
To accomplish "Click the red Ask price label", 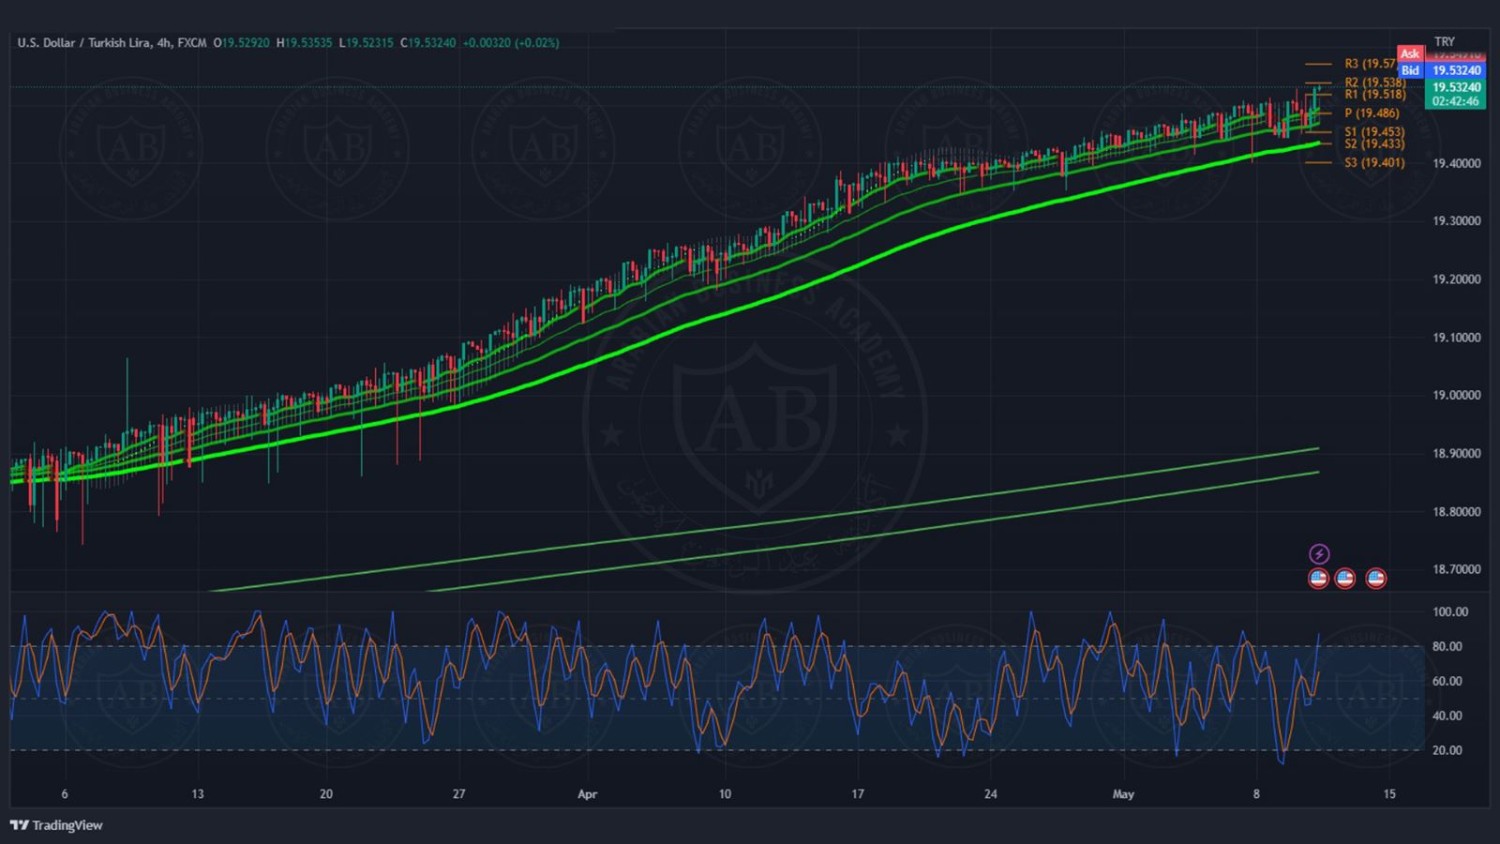I will point(1410,54).
